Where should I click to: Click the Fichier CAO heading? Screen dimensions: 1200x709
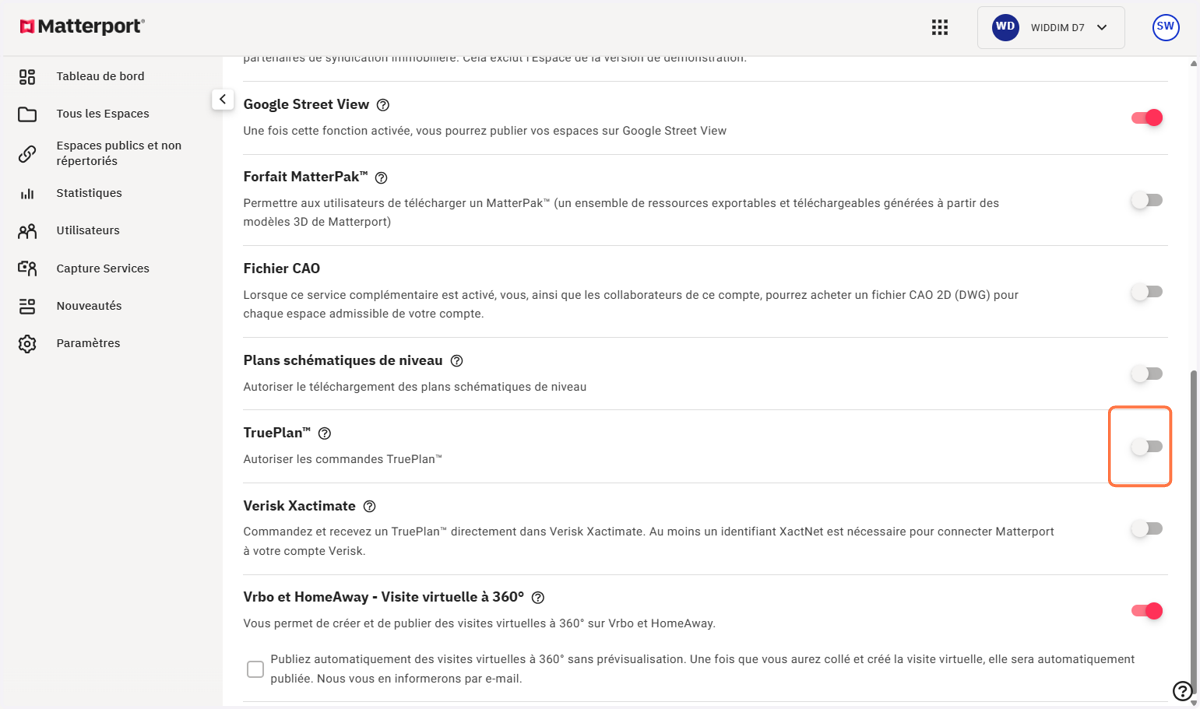tap(282, 269)
